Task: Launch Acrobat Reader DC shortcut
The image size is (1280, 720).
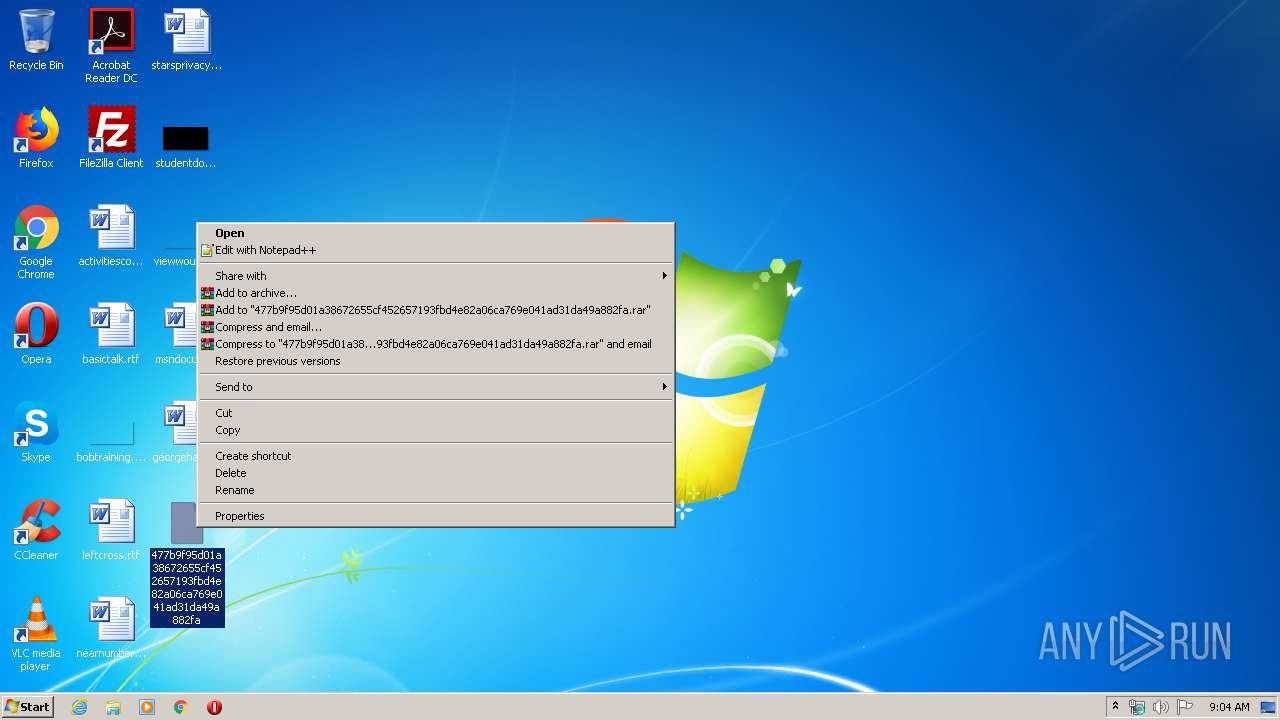Action: 111,46
